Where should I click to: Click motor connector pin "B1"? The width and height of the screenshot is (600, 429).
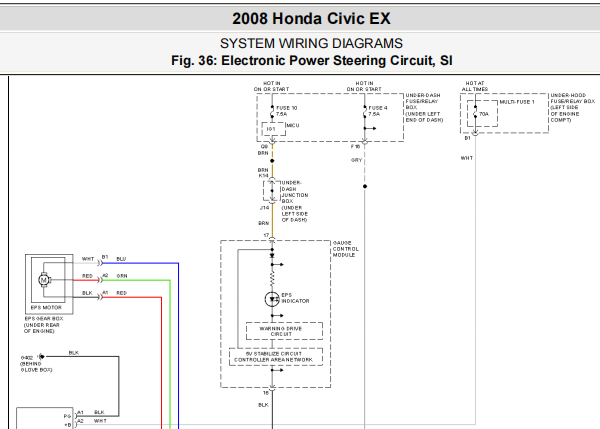coord(105,257)
